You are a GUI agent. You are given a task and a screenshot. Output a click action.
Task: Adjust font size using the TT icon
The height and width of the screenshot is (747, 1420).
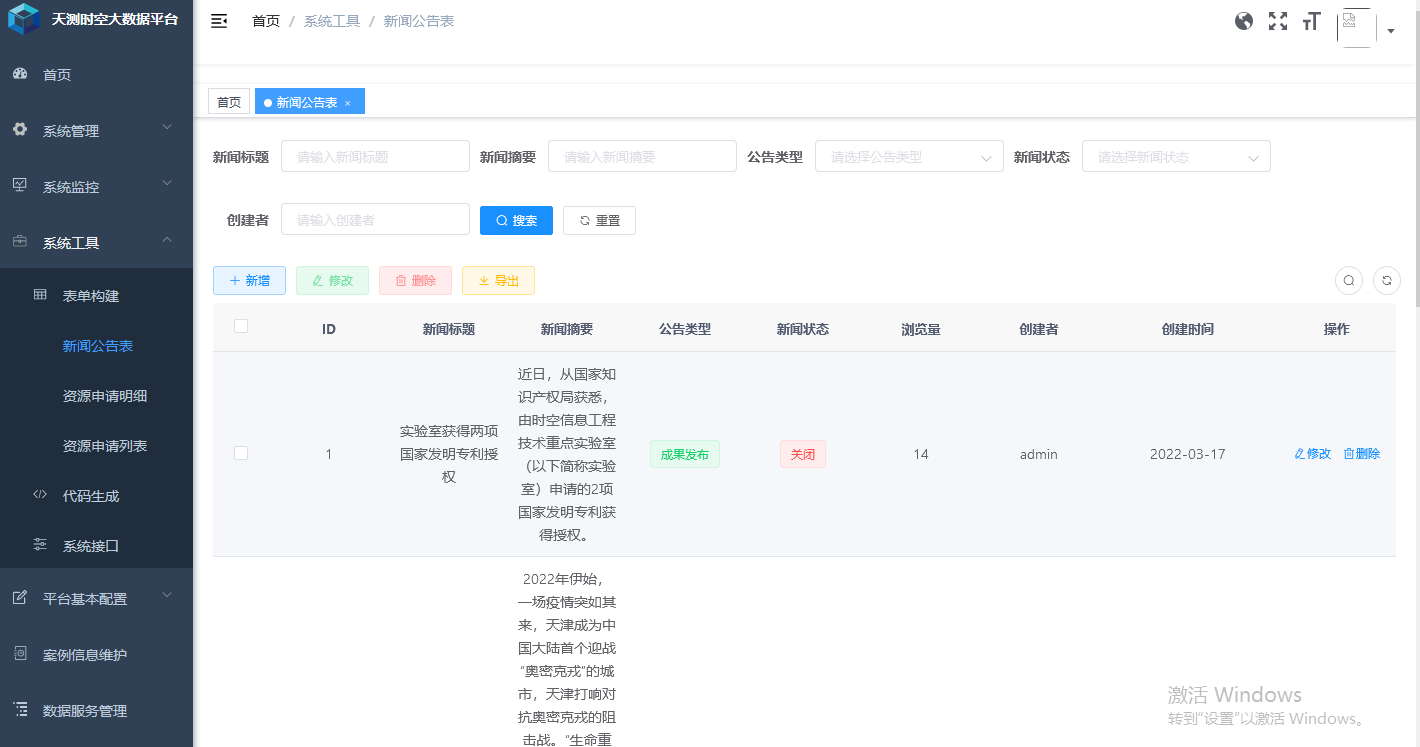1311,20
